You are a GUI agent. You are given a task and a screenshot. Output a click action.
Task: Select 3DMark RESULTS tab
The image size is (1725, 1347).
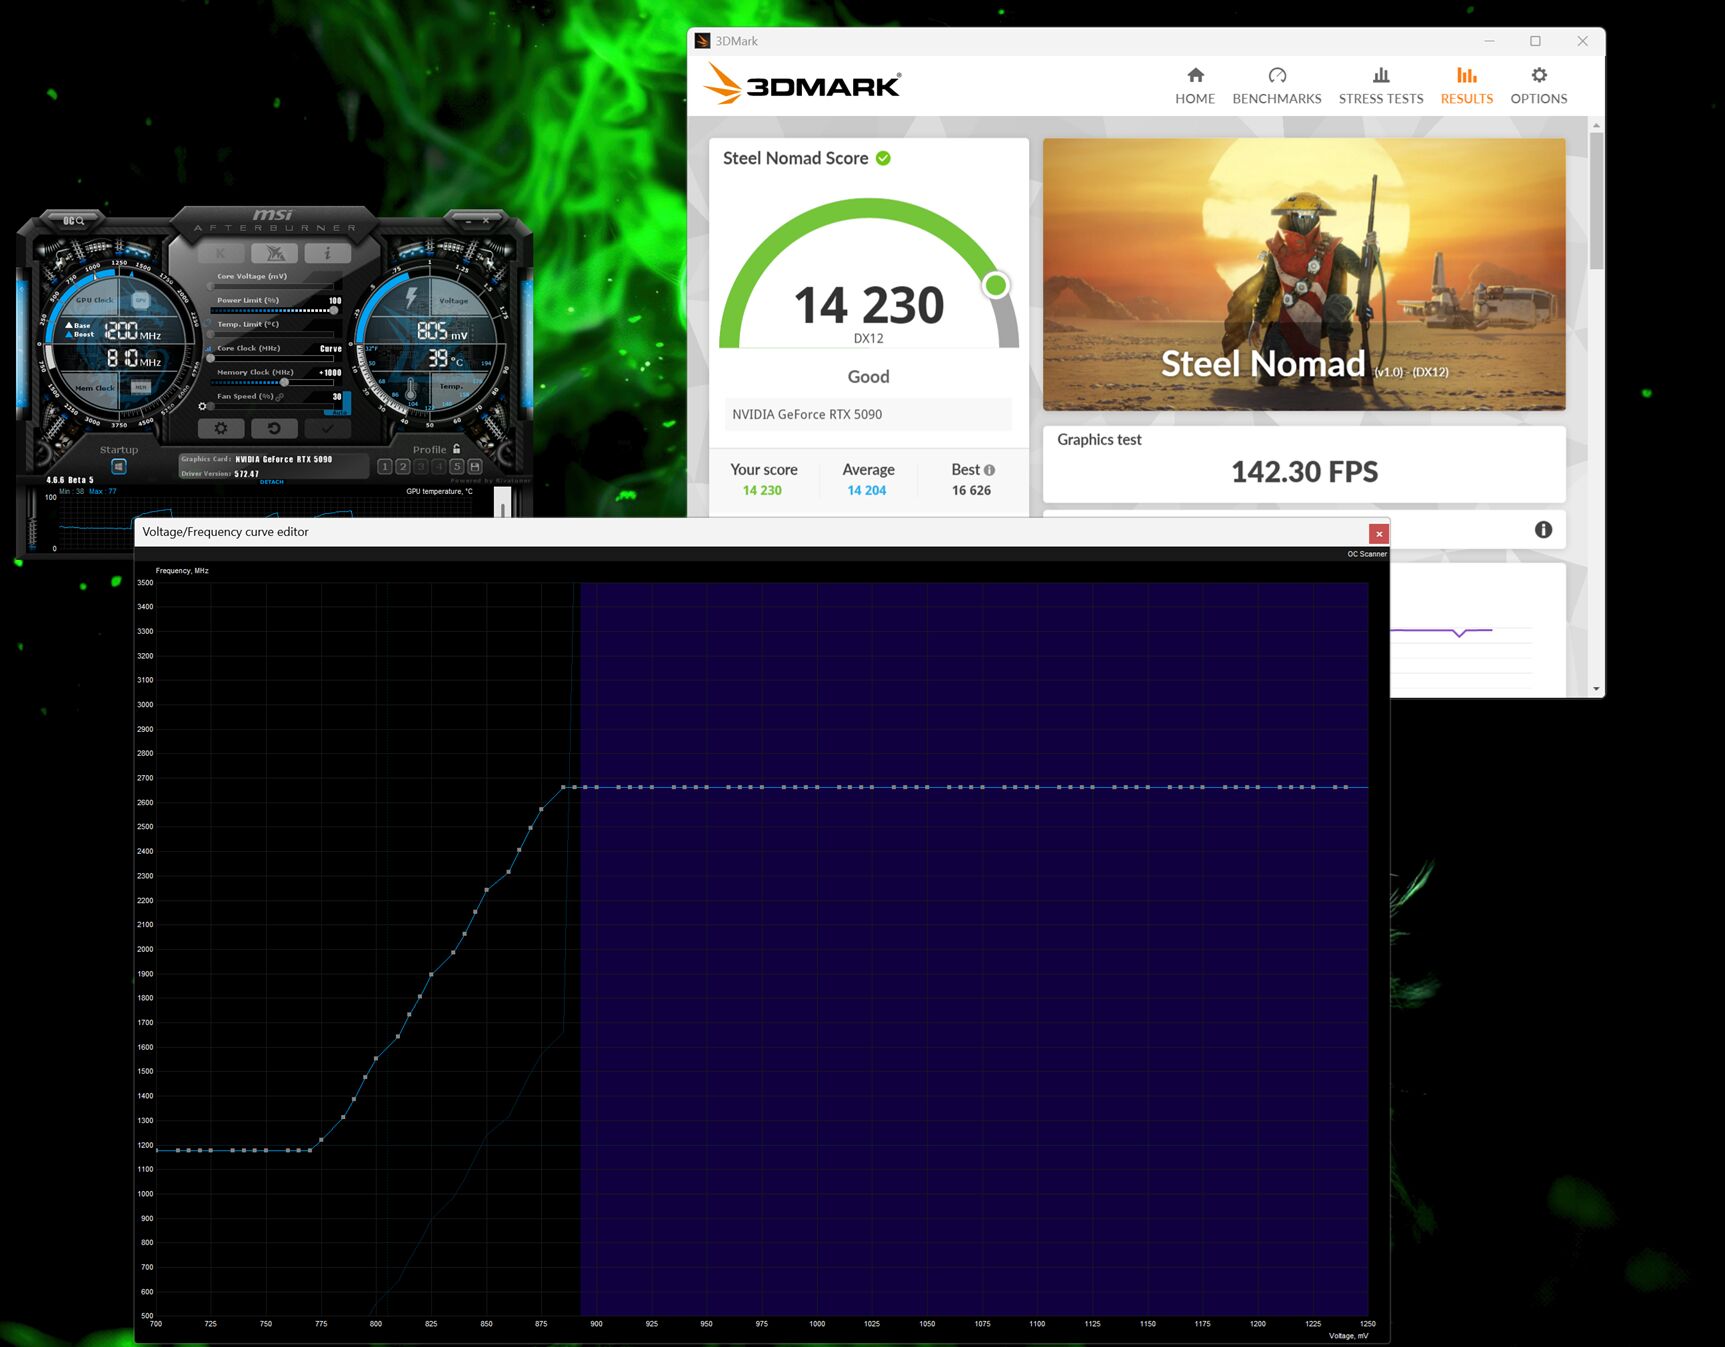(1467, 86)
